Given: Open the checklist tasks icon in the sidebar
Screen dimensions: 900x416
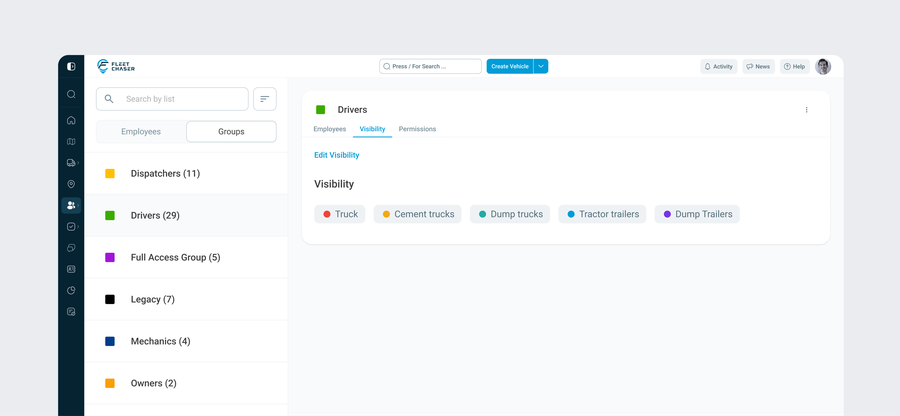Looking at the screenshot, I should [x=71, y=227].
